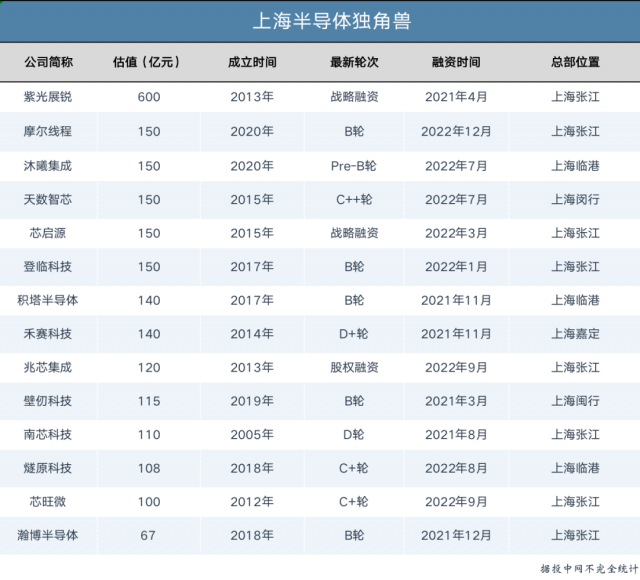Click 上海临港 in the 沐曦集成 row
Screen dimensions: 640x580
pos(576,166)
